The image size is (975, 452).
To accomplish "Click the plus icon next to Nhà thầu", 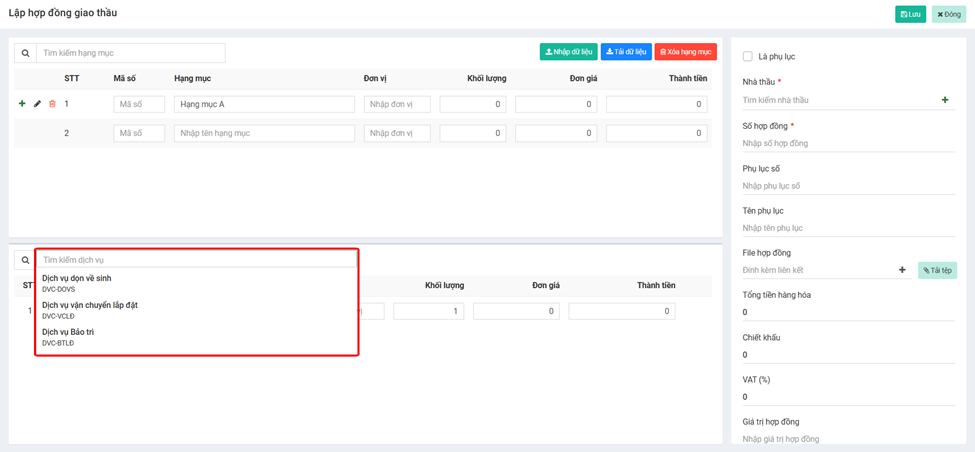I will [945, 100].
